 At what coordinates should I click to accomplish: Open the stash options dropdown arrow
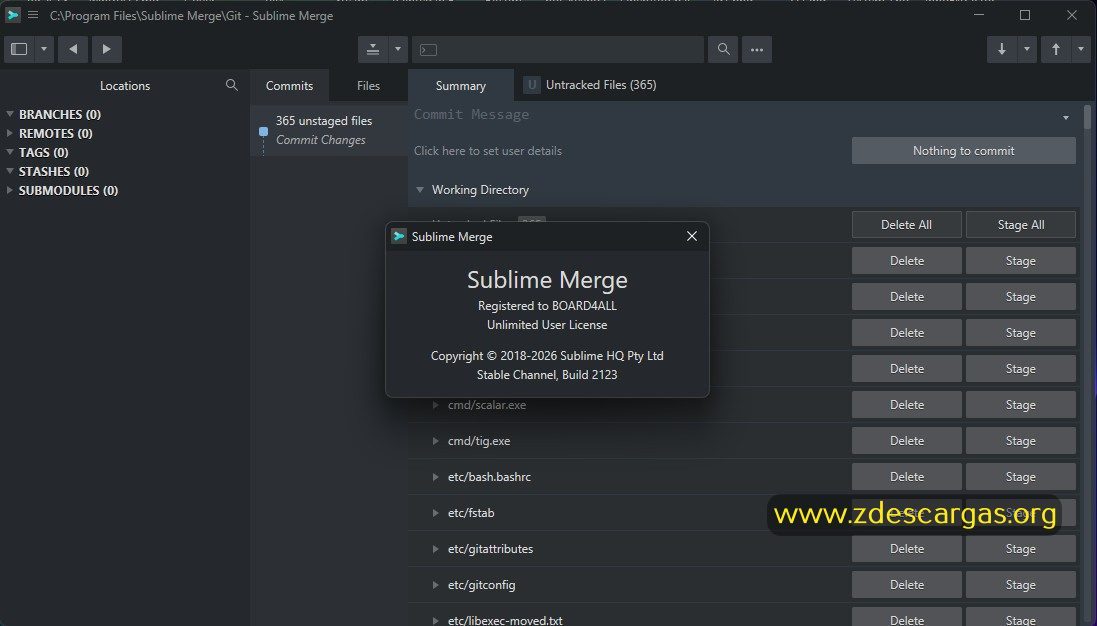click(397, 49)
